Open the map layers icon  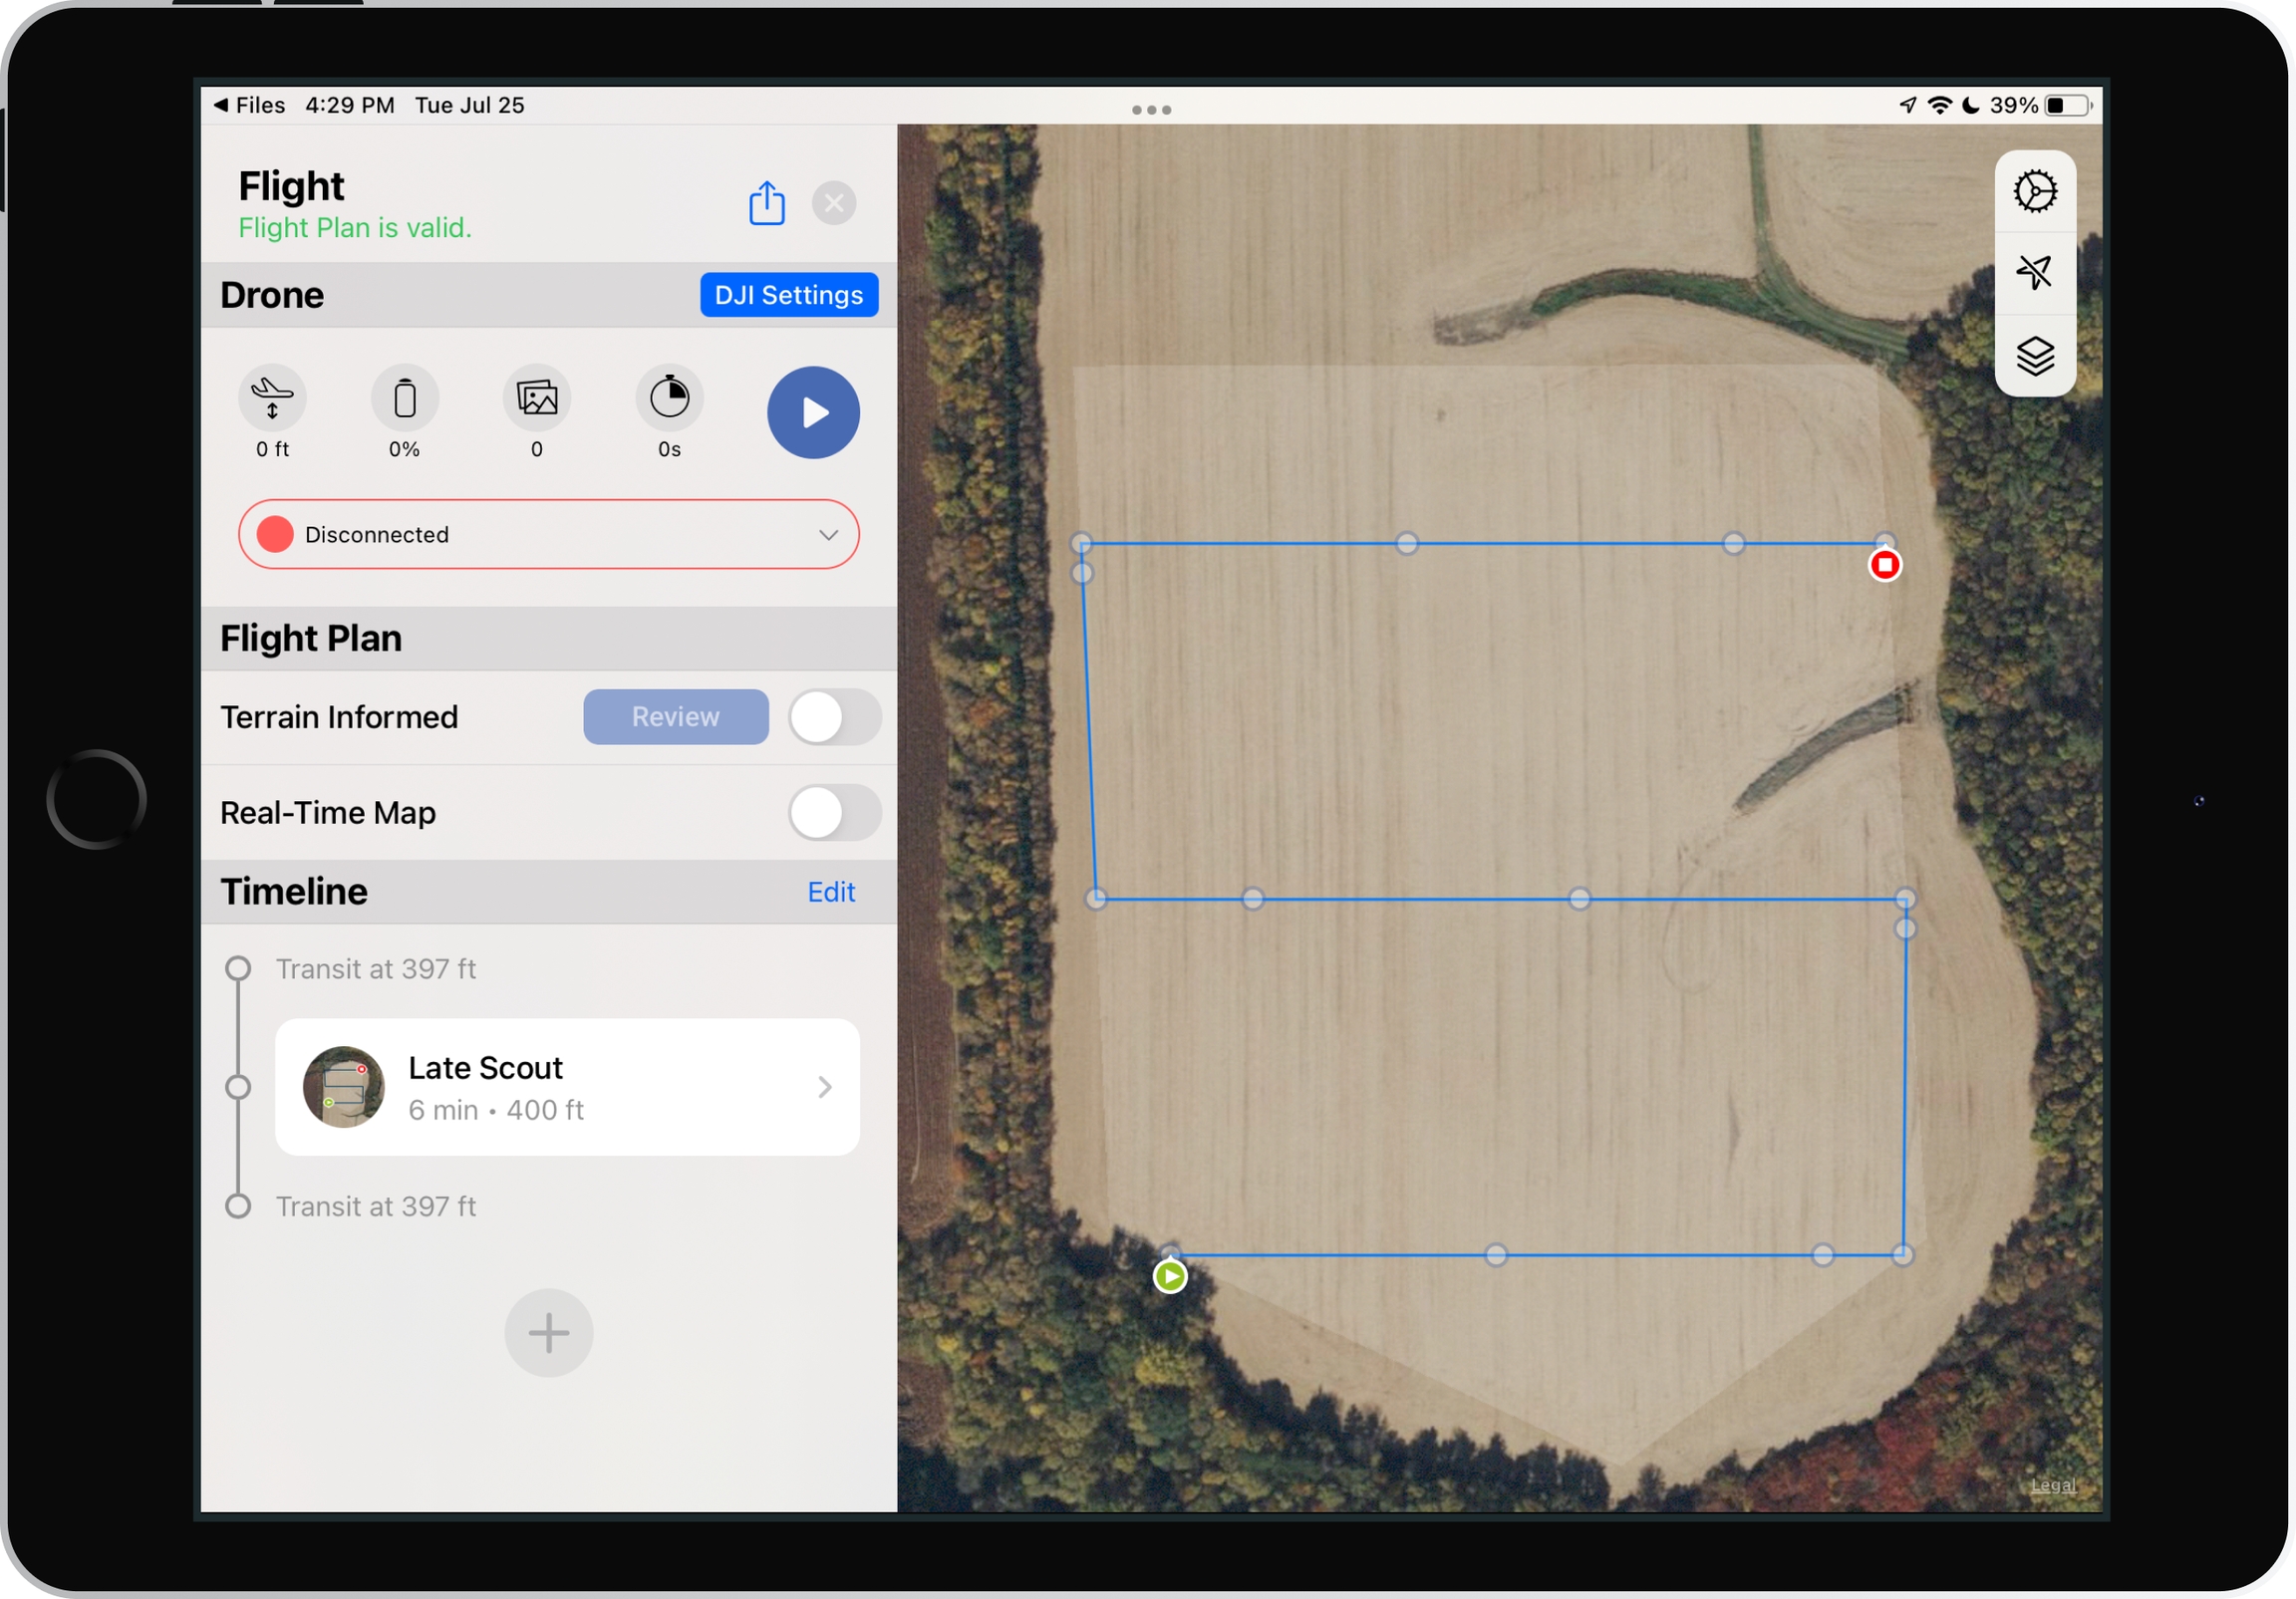point(2034,355)
